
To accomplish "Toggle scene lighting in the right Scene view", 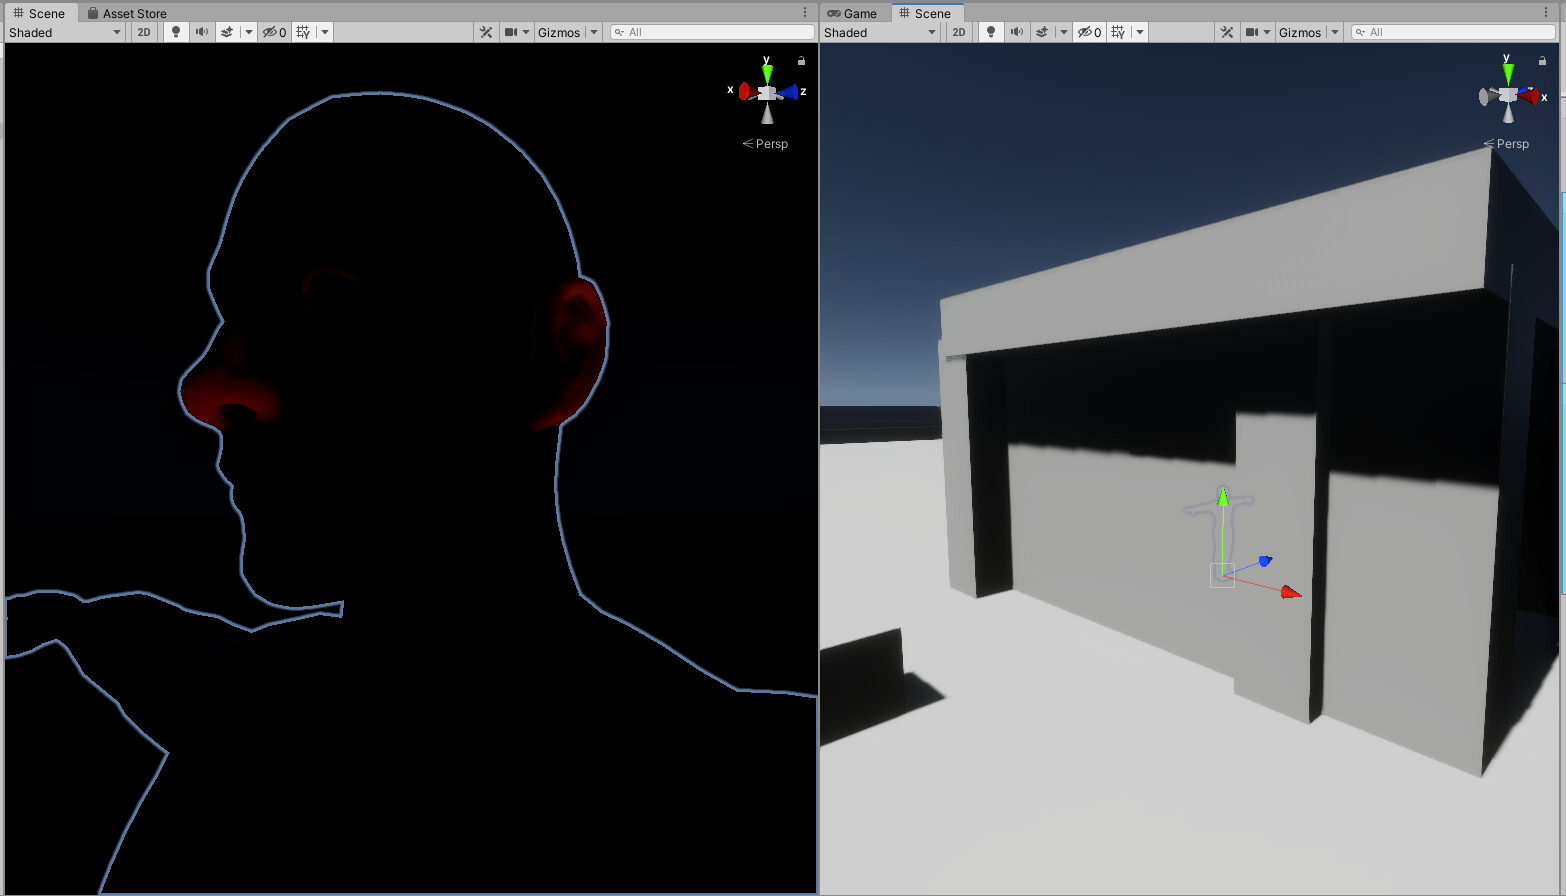I will 990,31.
